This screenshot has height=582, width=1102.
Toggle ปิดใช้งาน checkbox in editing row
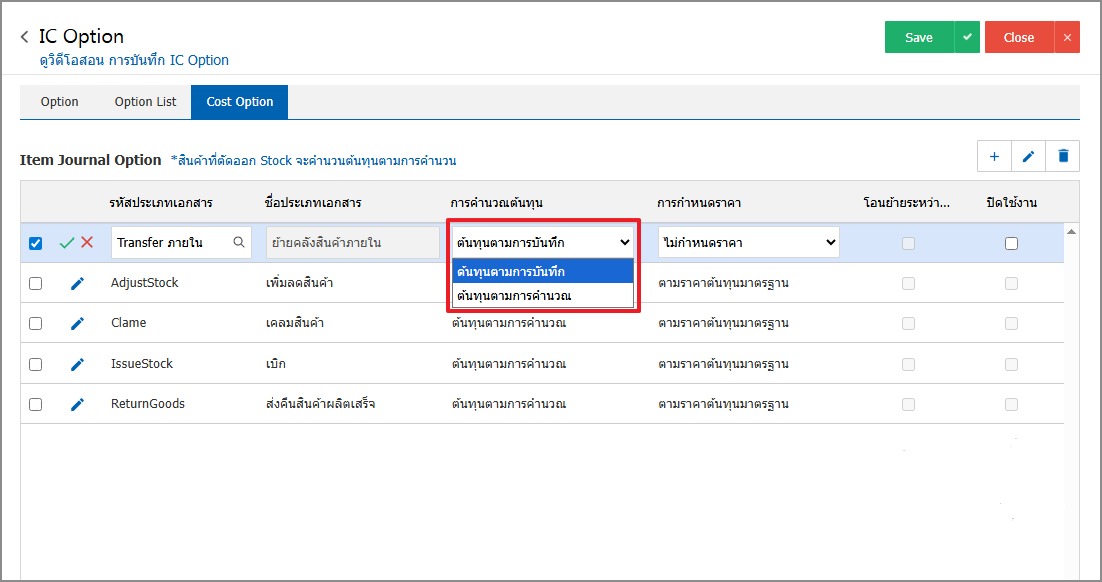tap(1011, 243)
